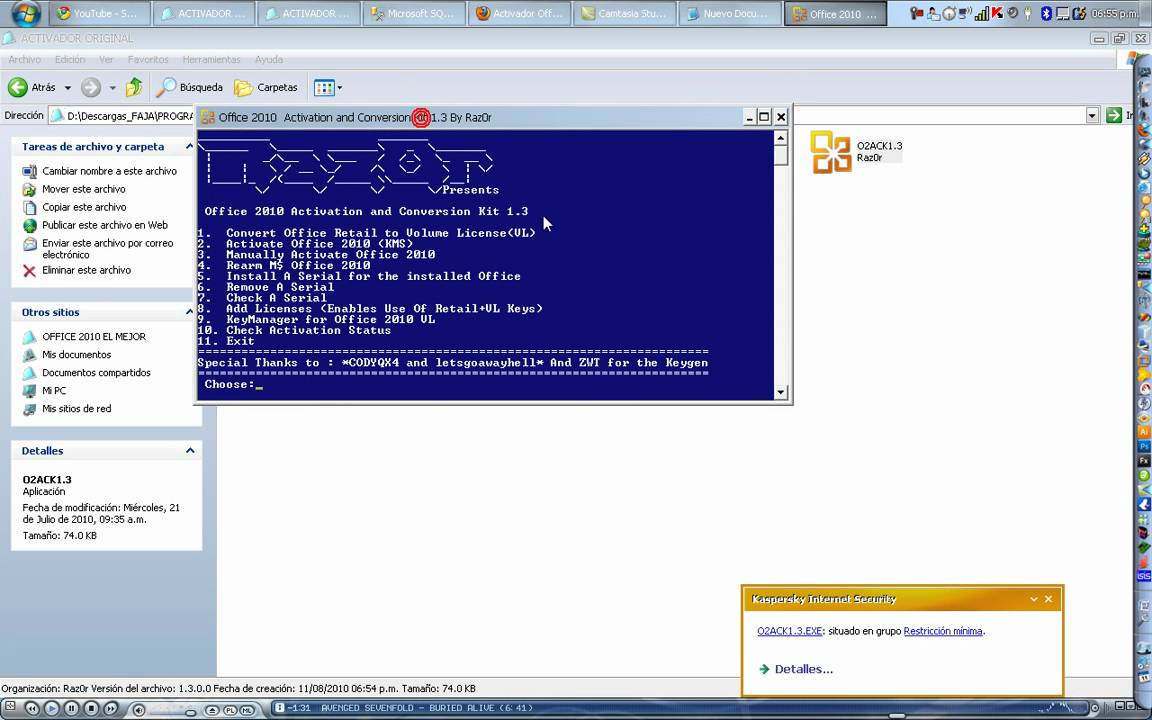Click console scrollbar down arrow
The height and width of the screenshot is (720, 1152).
click(x=780, y=392)
